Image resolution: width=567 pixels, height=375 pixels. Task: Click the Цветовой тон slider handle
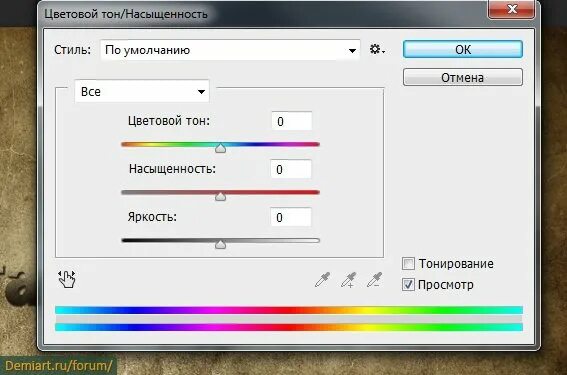point(221,148)
